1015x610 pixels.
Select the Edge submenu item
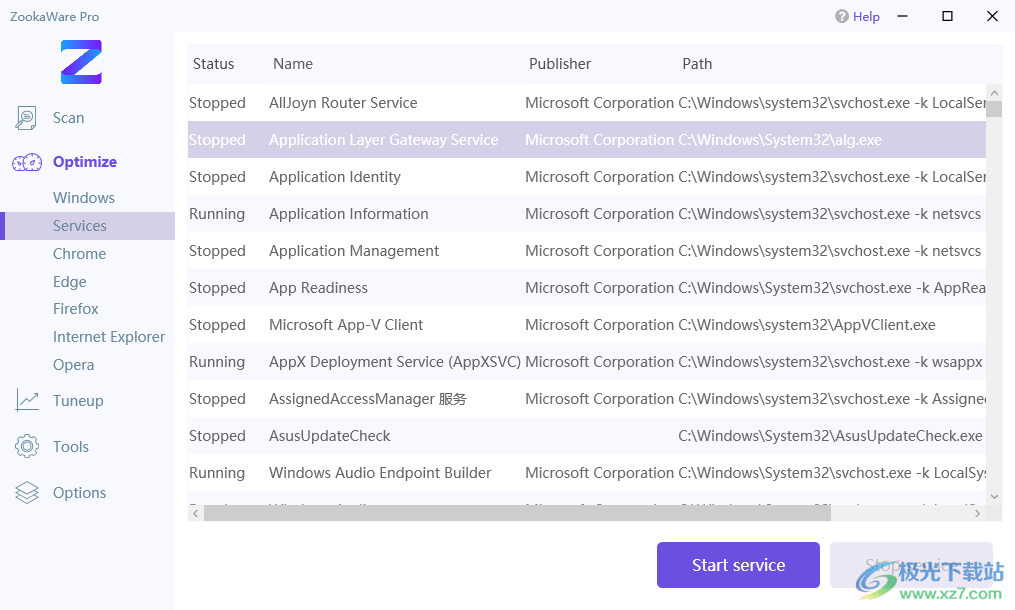(x=70, y=282)
